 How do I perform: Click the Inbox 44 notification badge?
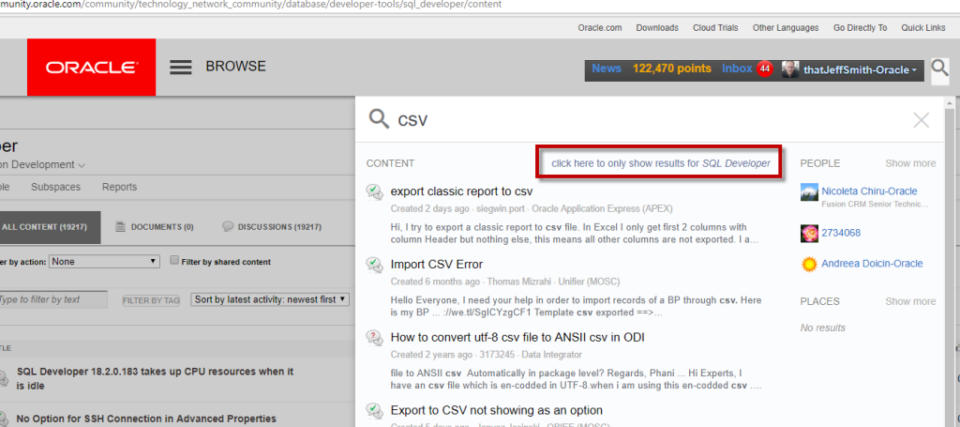pyautogui.click(x=764, y=69)
